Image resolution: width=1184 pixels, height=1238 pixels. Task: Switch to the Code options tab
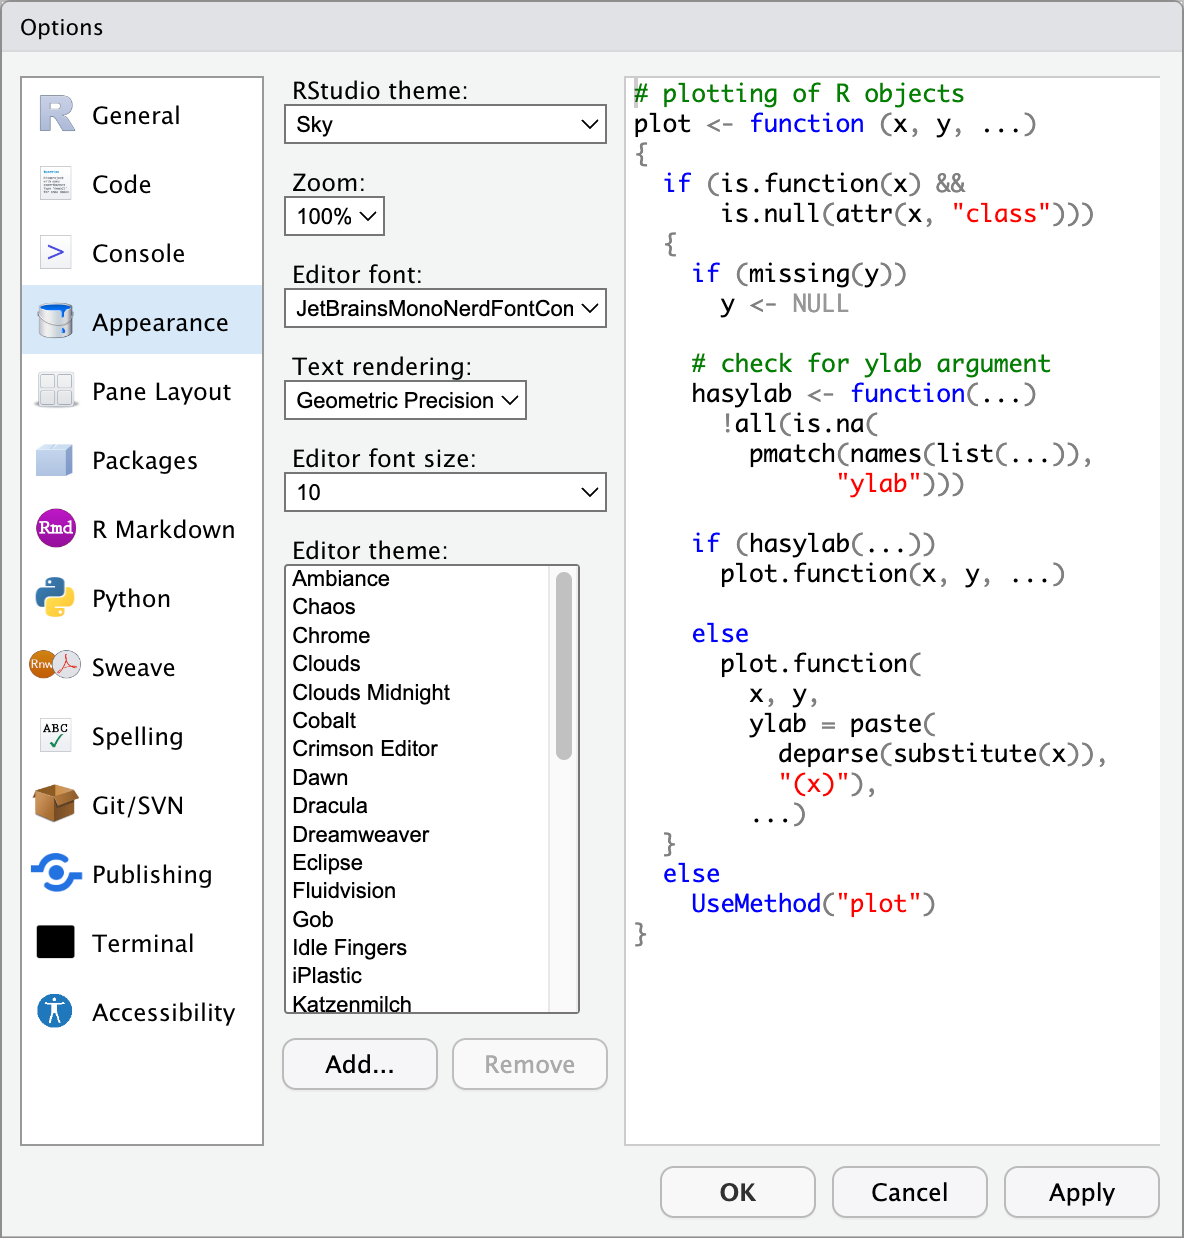pyautogui.click(x=142, y=184)
